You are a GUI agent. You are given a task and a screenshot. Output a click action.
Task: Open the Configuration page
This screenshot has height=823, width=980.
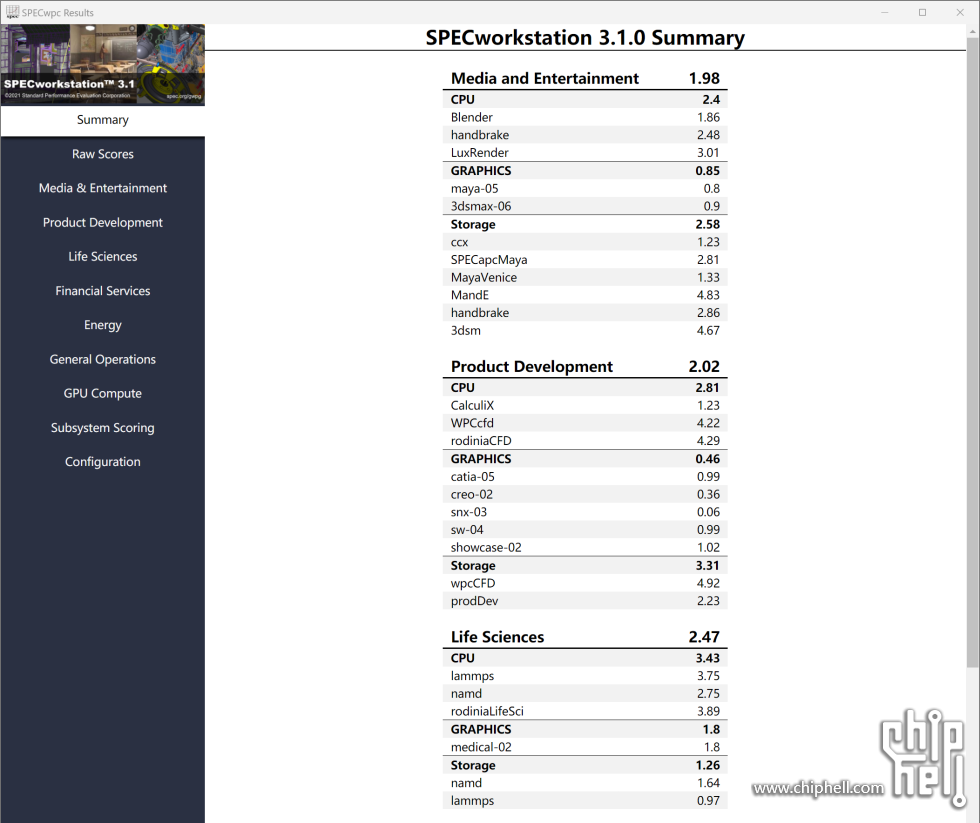(102, 462)
